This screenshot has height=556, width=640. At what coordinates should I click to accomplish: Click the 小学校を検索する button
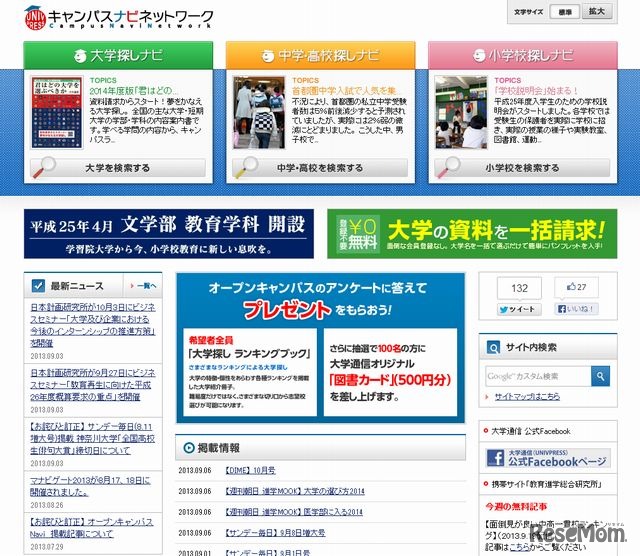(522, 168)
